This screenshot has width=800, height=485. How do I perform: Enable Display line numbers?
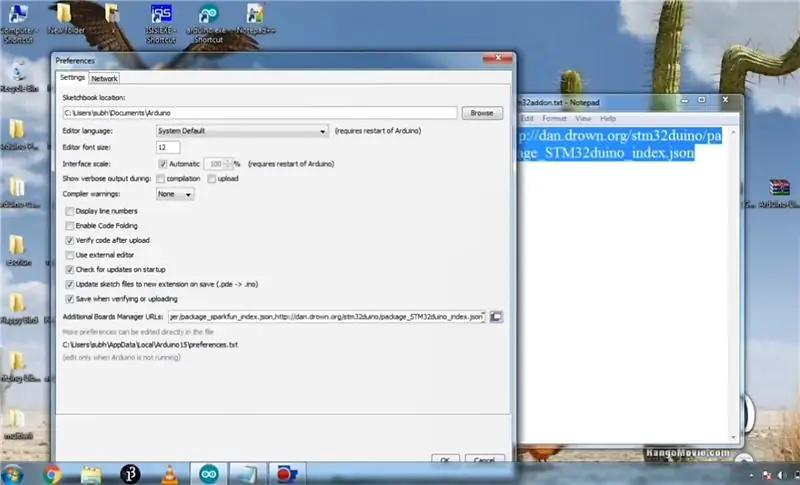(70, 211)
